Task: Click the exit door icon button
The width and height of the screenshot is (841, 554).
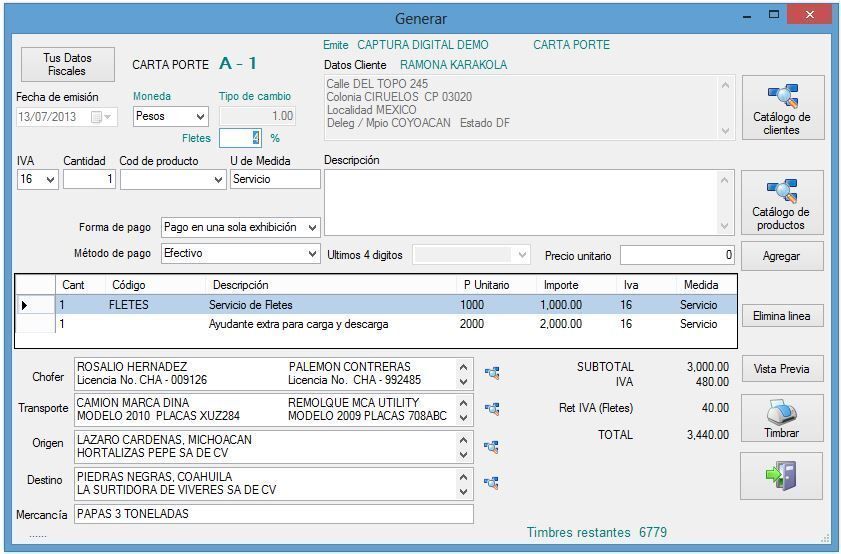Action: [782, 476]
